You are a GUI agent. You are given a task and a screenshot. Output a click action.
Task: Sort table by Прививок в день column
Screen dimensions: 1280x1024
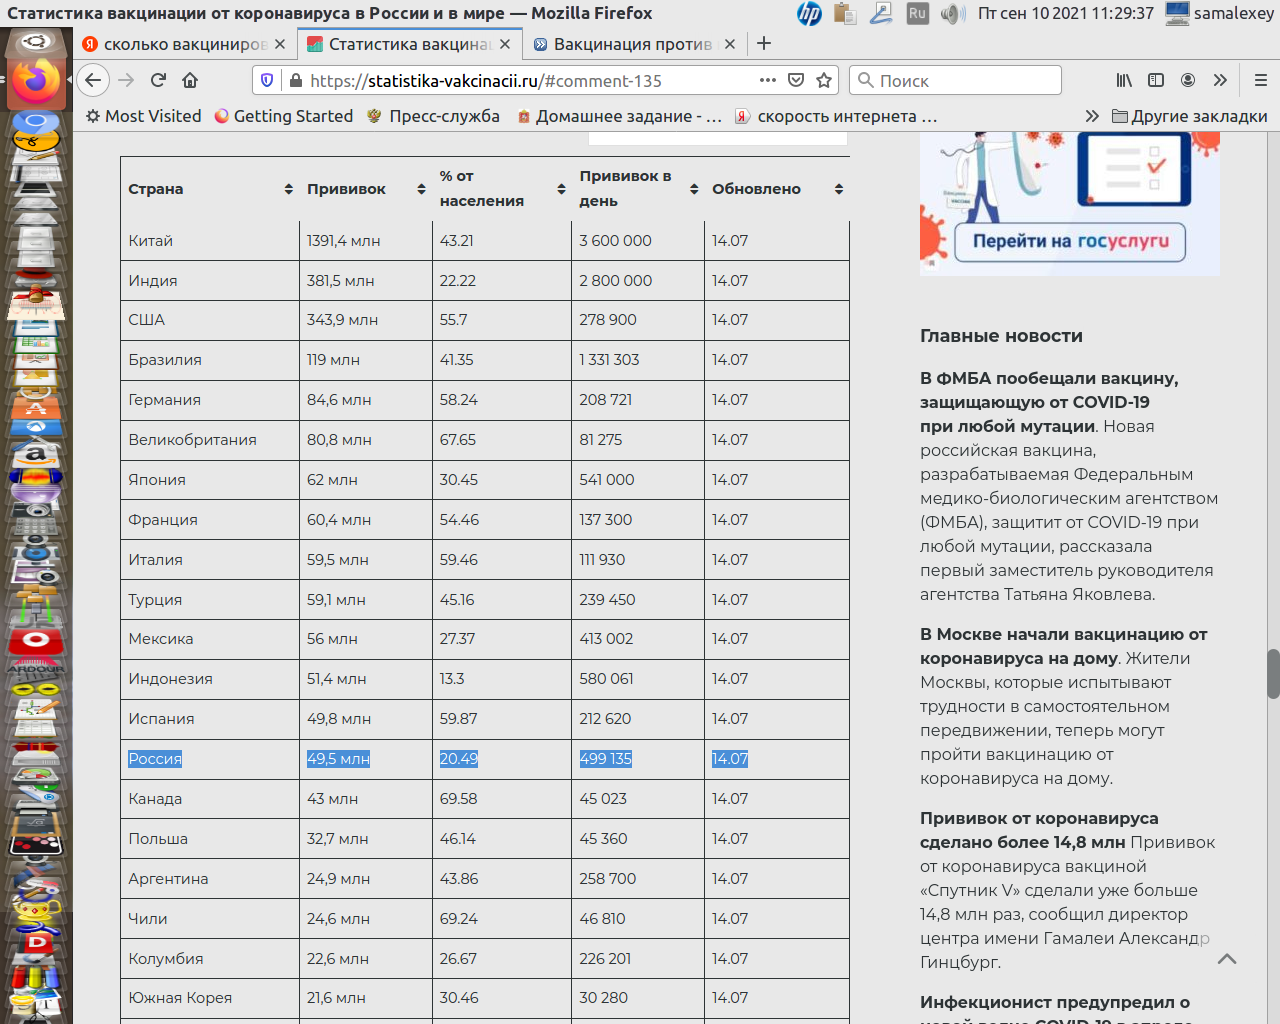coord(694,189)
